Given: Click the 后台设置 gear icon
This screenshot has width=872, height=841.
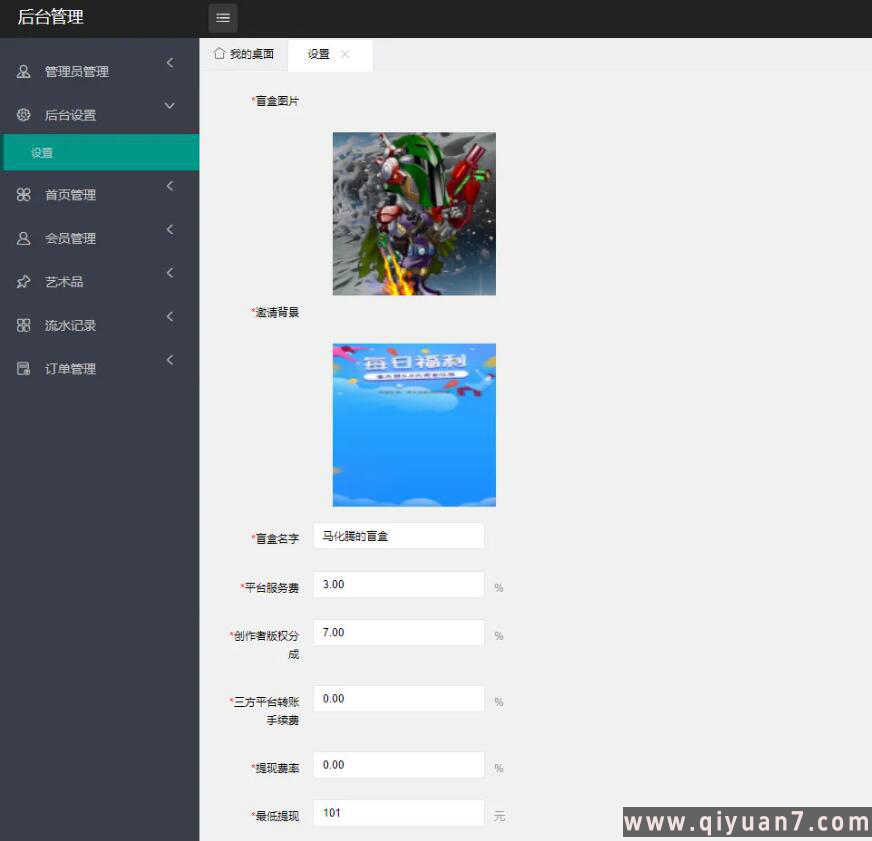Looking at the screenshot, I should coord(24,115).
